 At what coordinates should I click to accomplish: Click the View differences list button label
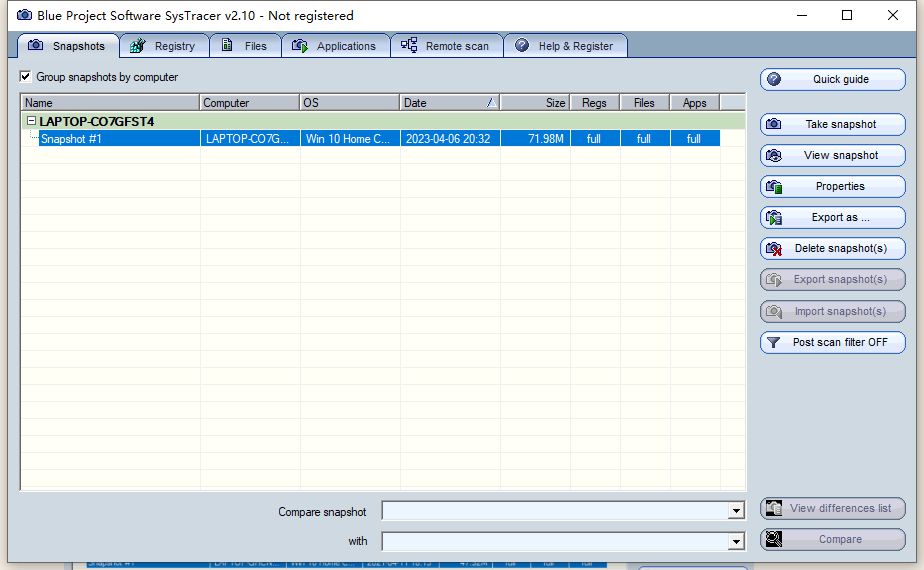(840, 508)
